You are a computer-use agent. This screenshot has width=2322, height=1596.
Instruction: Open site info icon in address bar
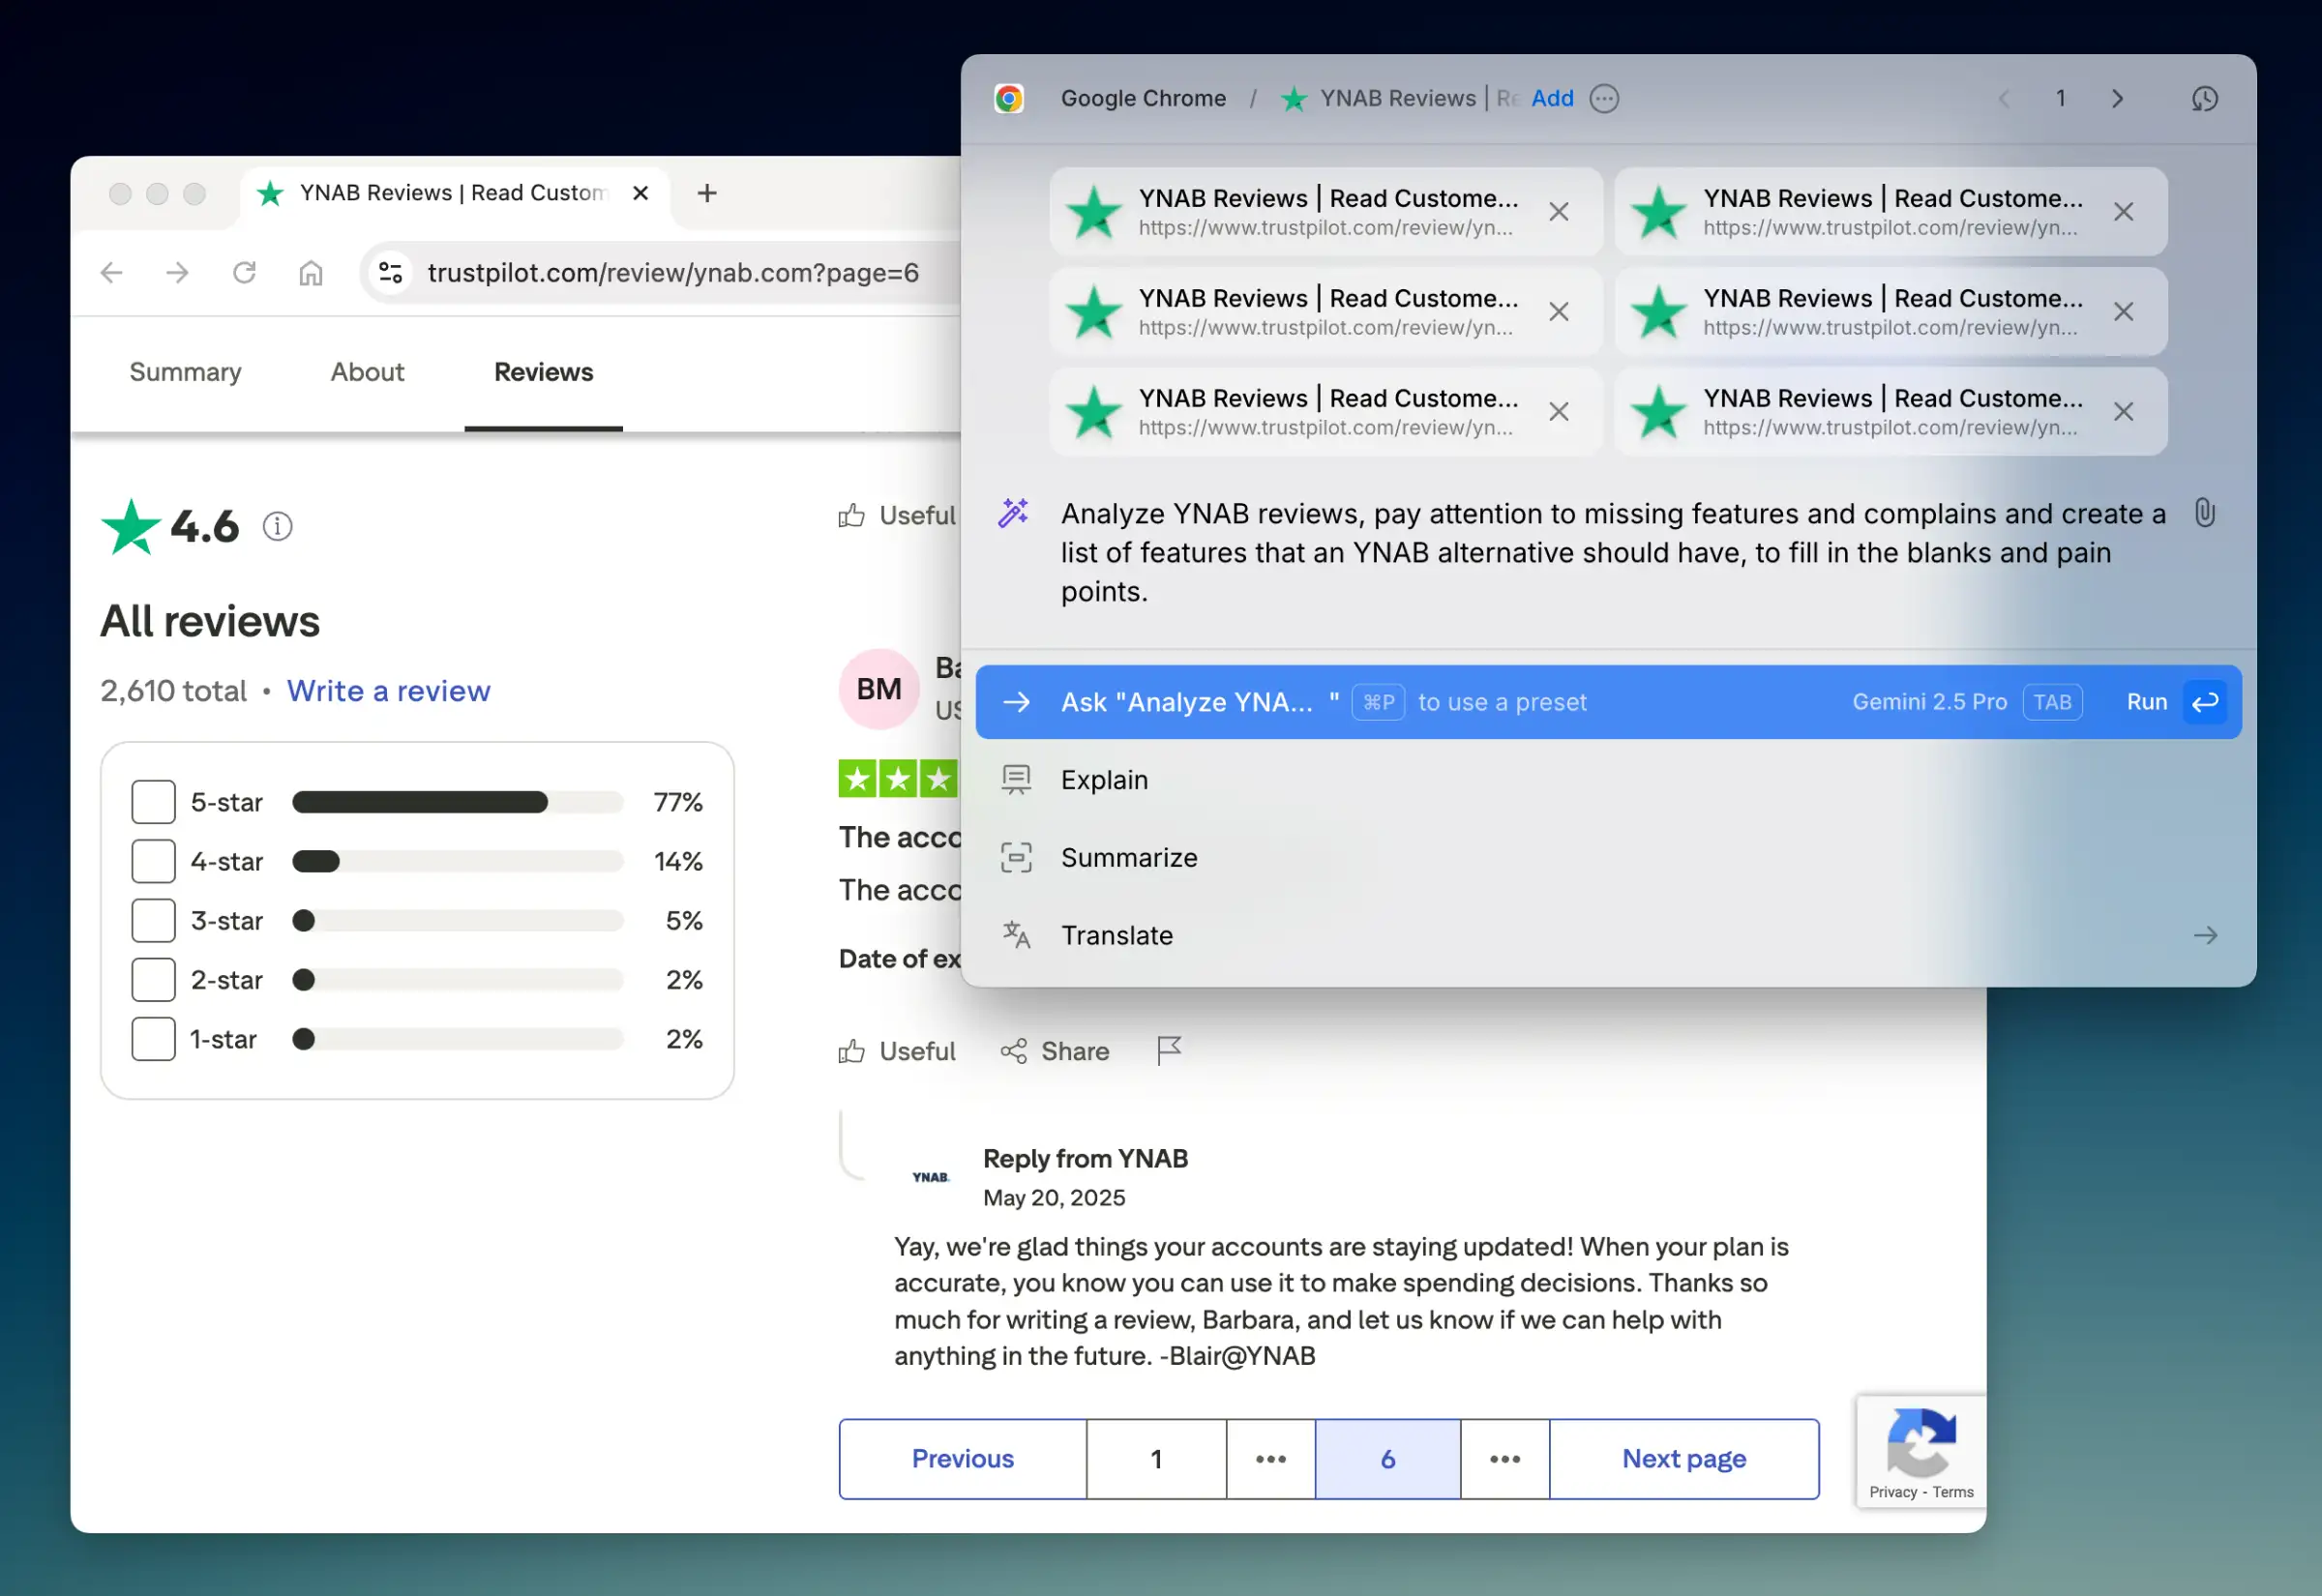(x=390, y=272)
